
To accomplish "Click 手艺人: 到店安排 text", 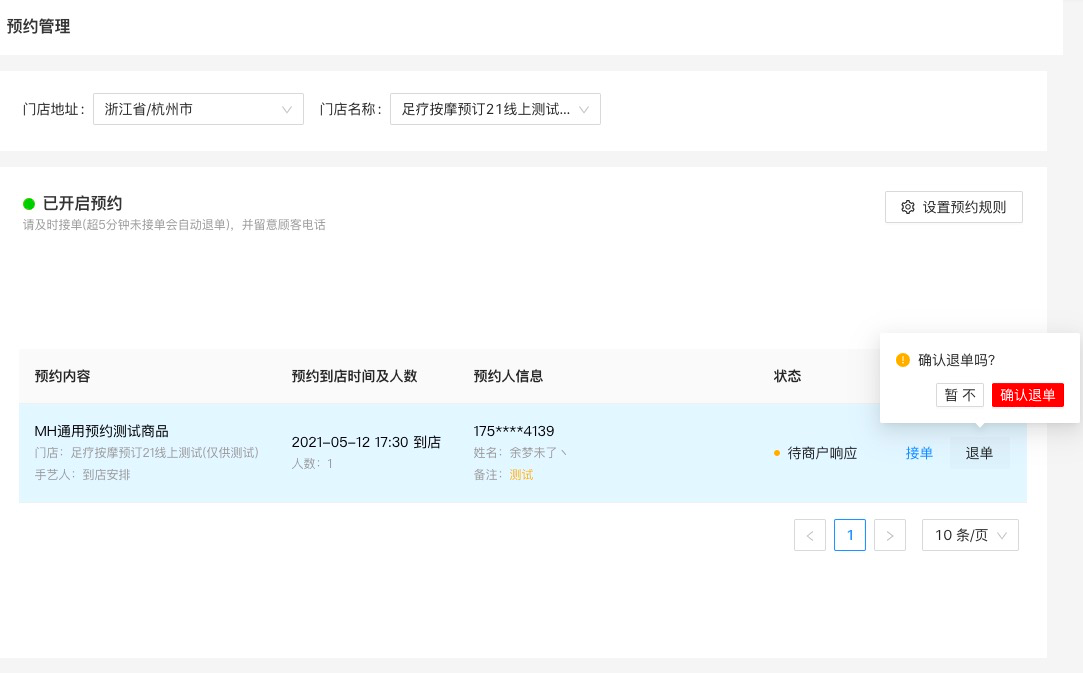I will tap(82, 475).
